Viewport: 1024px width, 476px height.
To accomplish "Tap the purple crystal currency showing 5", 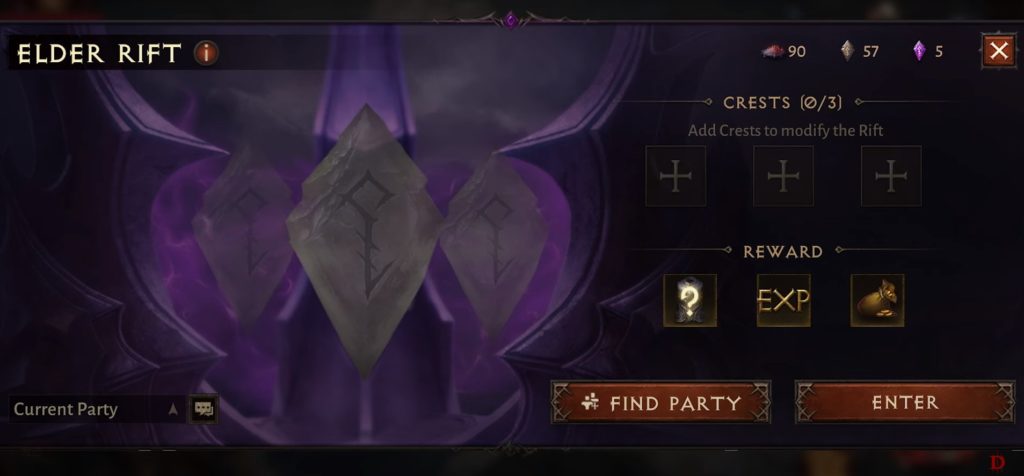I will pos(919,51).
